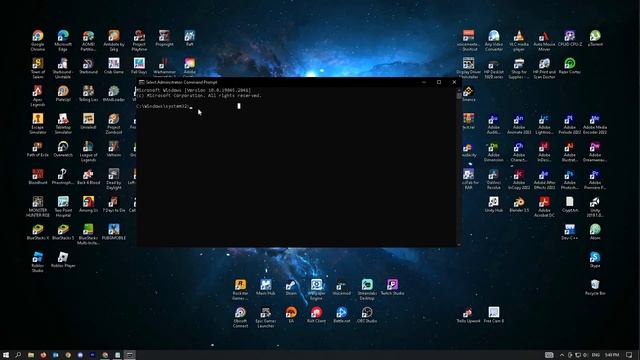Select the Adobe Acrobat DC desktop icon

[544, 207]
